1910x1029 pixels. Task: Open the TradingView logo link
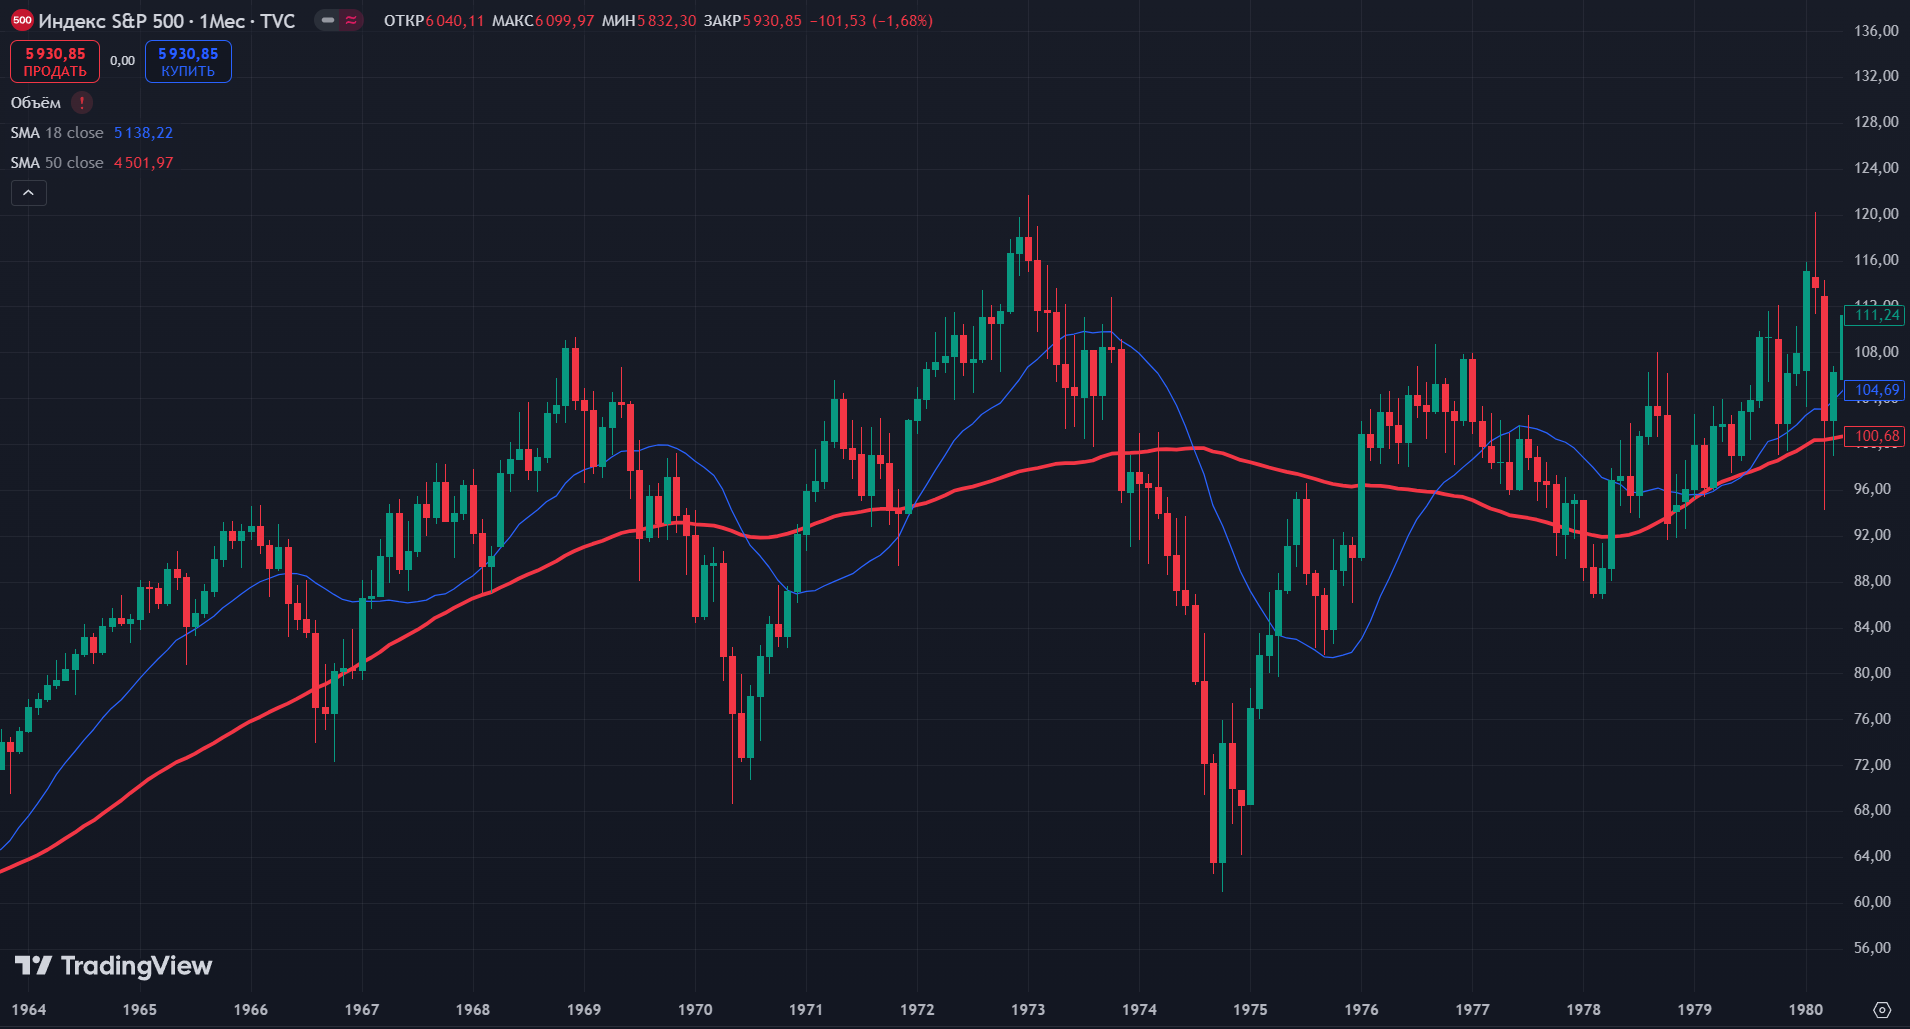pyautogui.click(x=113, y=966)
